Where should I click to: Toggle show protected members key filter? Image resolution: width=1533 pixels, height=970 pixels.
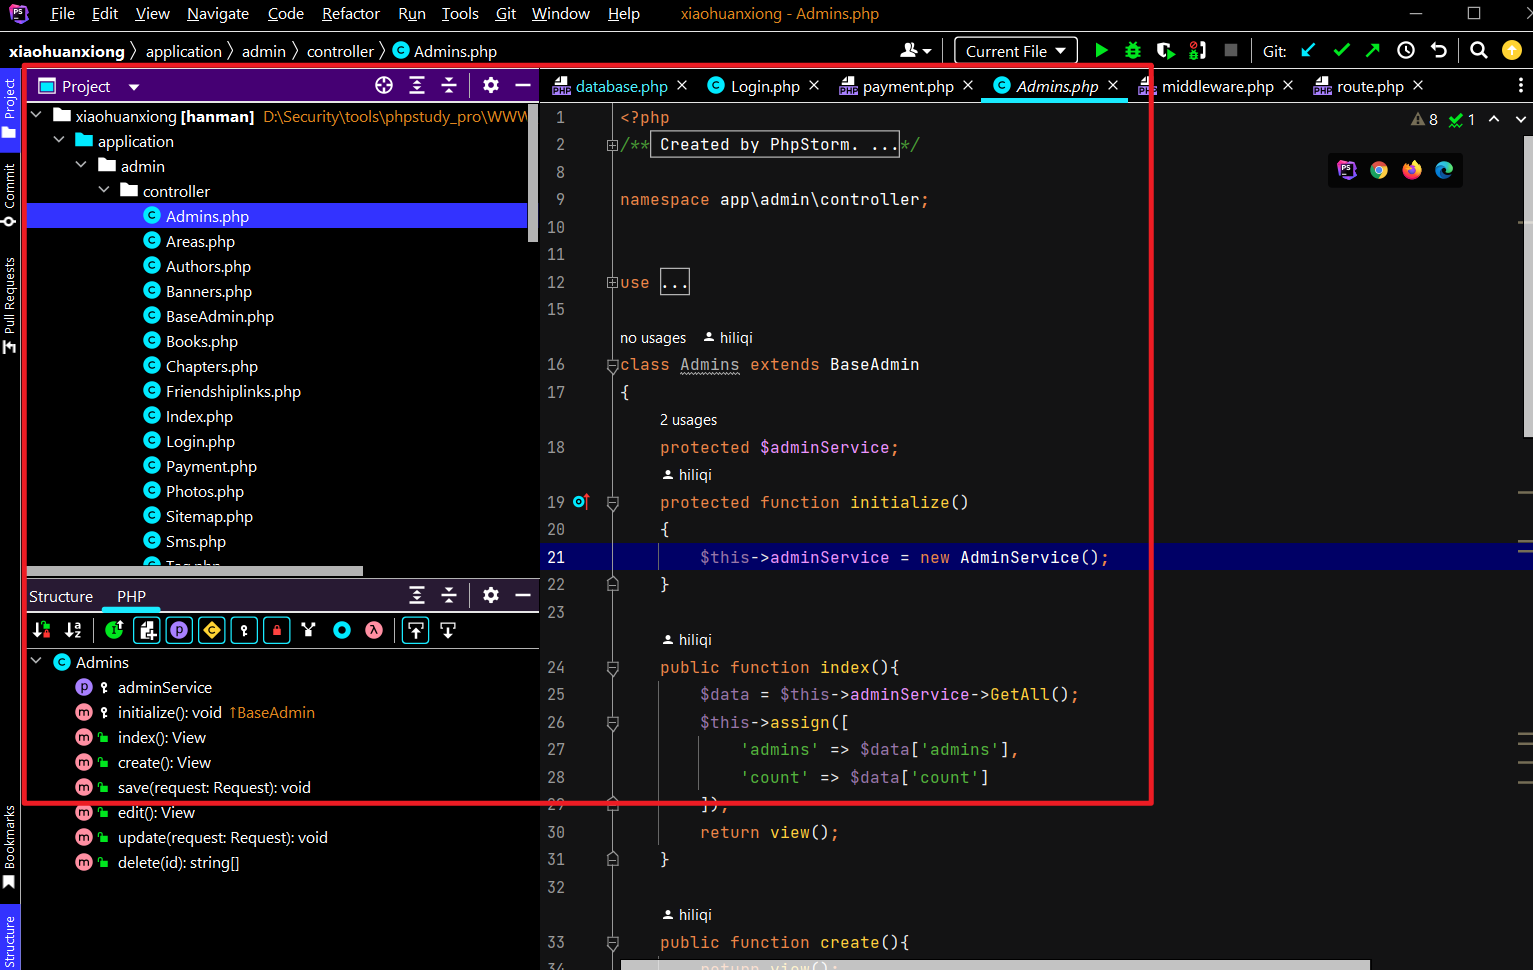[245, 630]
